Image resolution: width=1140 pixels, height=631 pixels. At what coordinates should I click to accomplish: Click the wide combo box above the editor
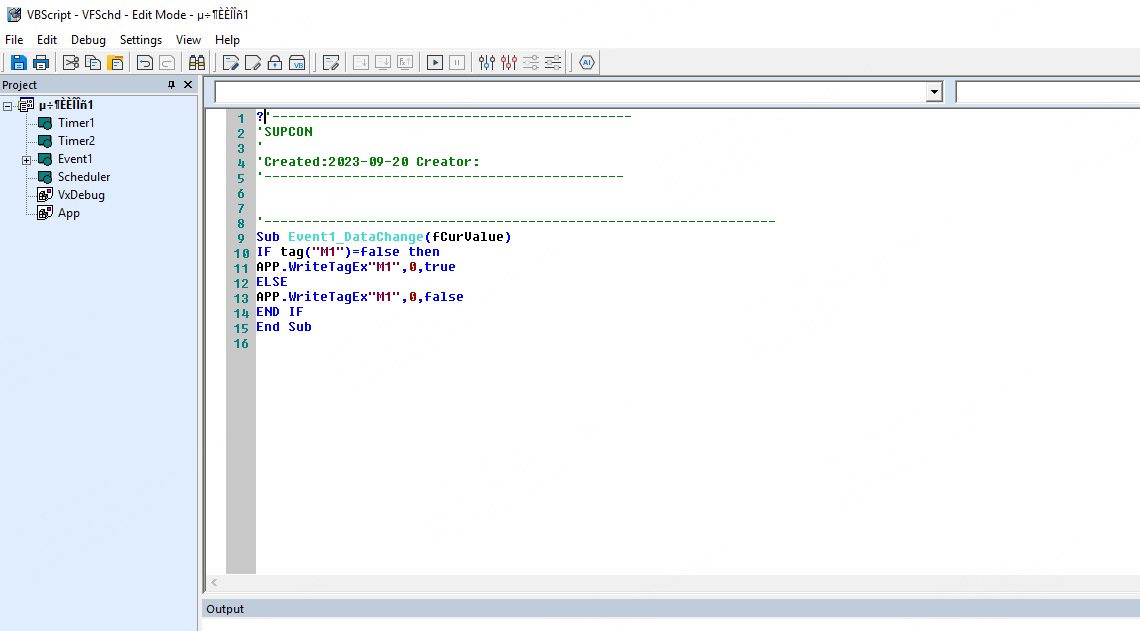coord(579,92)
